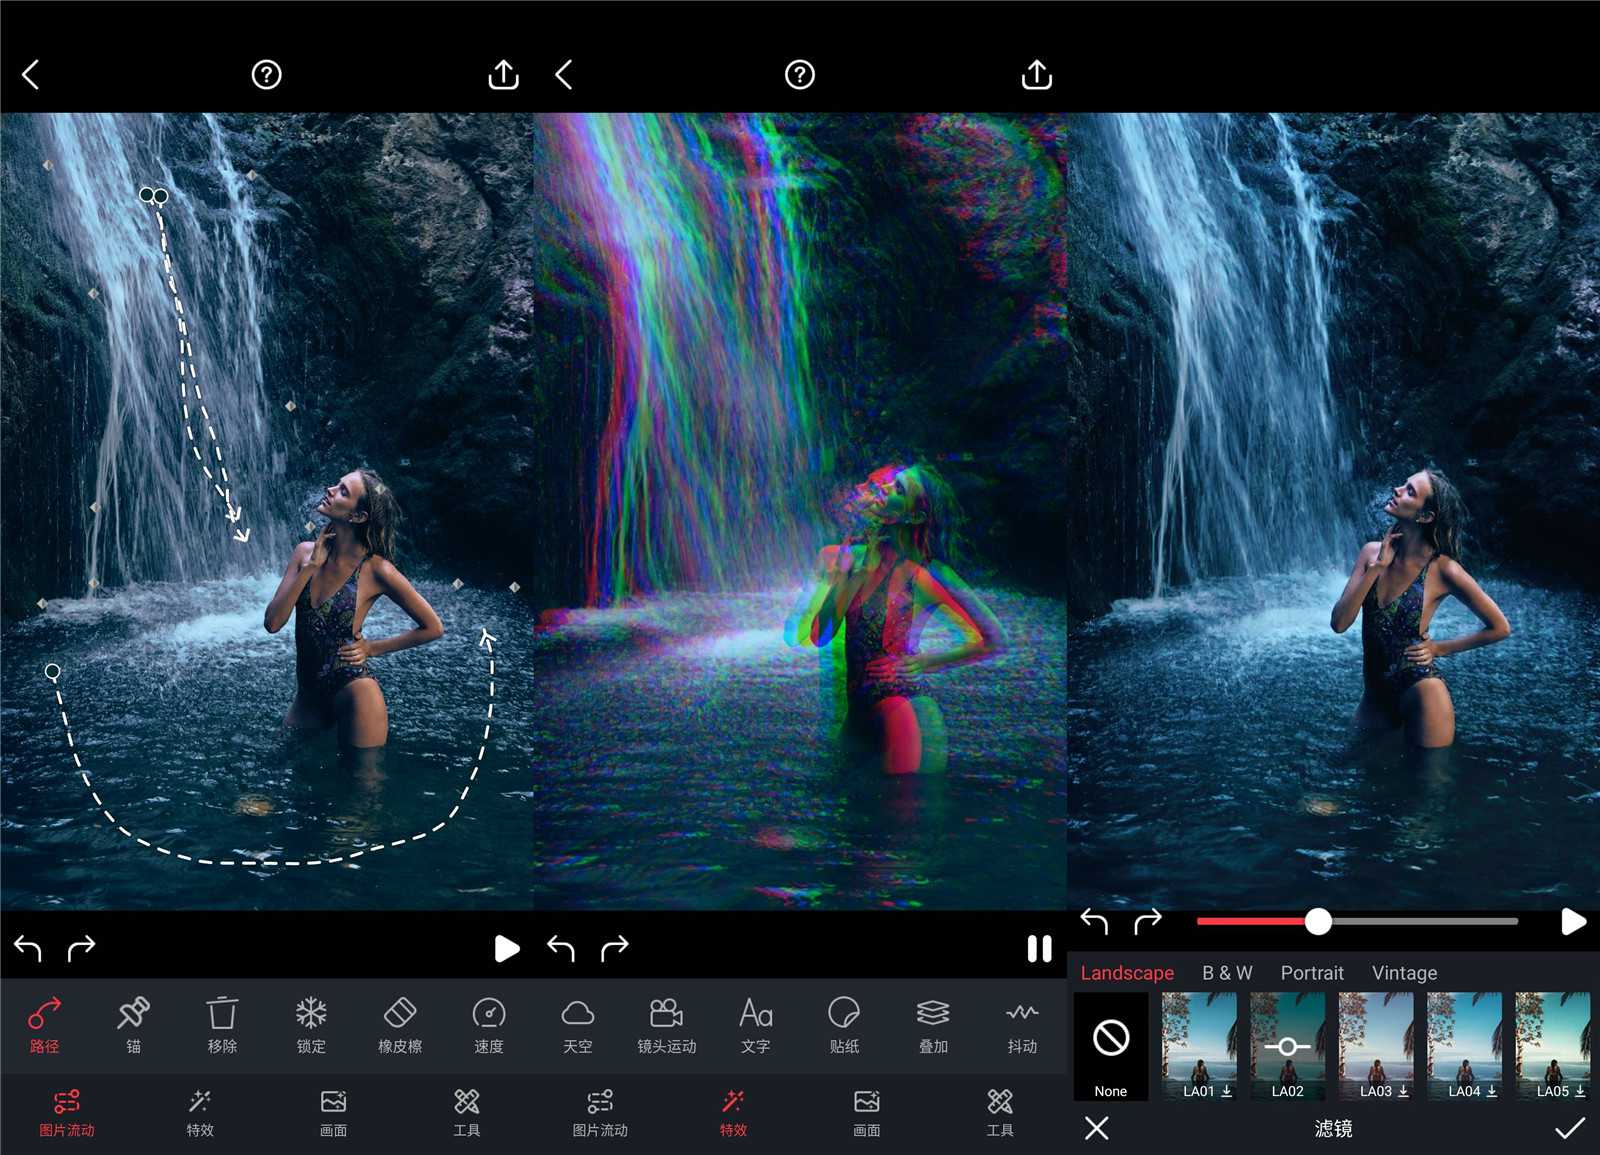Viewport: 1600px width, 1155px height.
Task: Add text with the 文字 tool
Action: pyautogui.click(x=756, y=1024)
